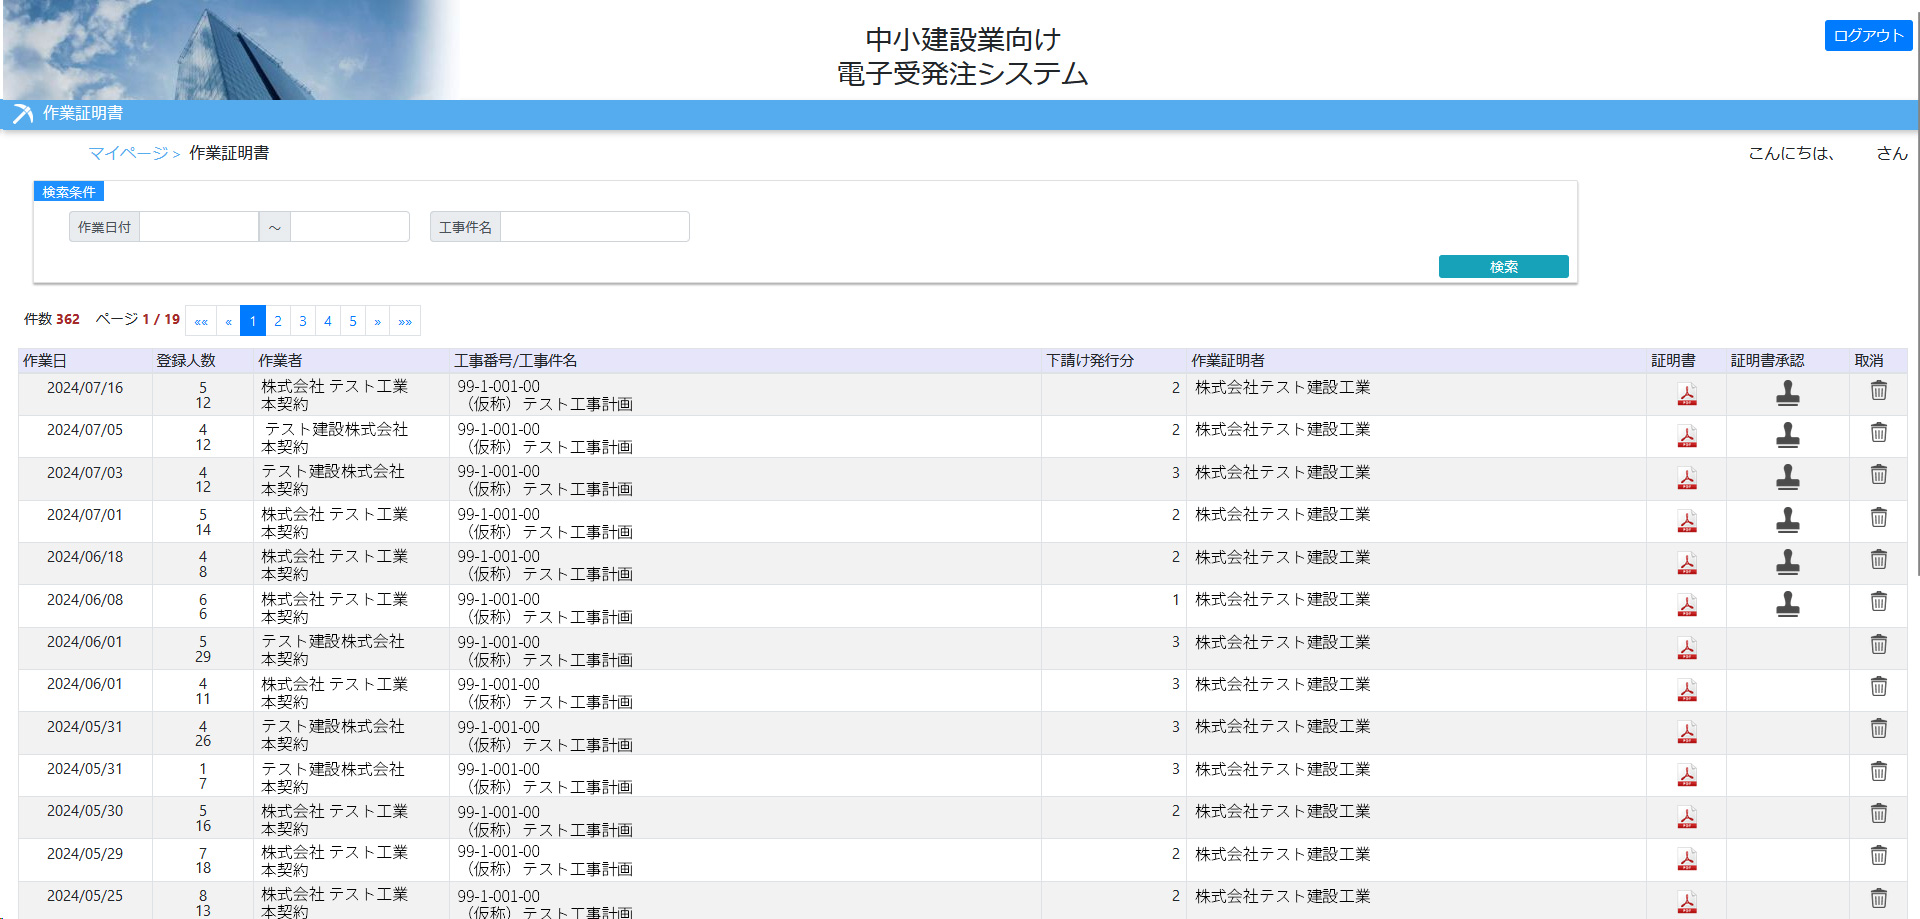Go to page 3 of results
The image size is (1920, 919).
pos(303,321)
